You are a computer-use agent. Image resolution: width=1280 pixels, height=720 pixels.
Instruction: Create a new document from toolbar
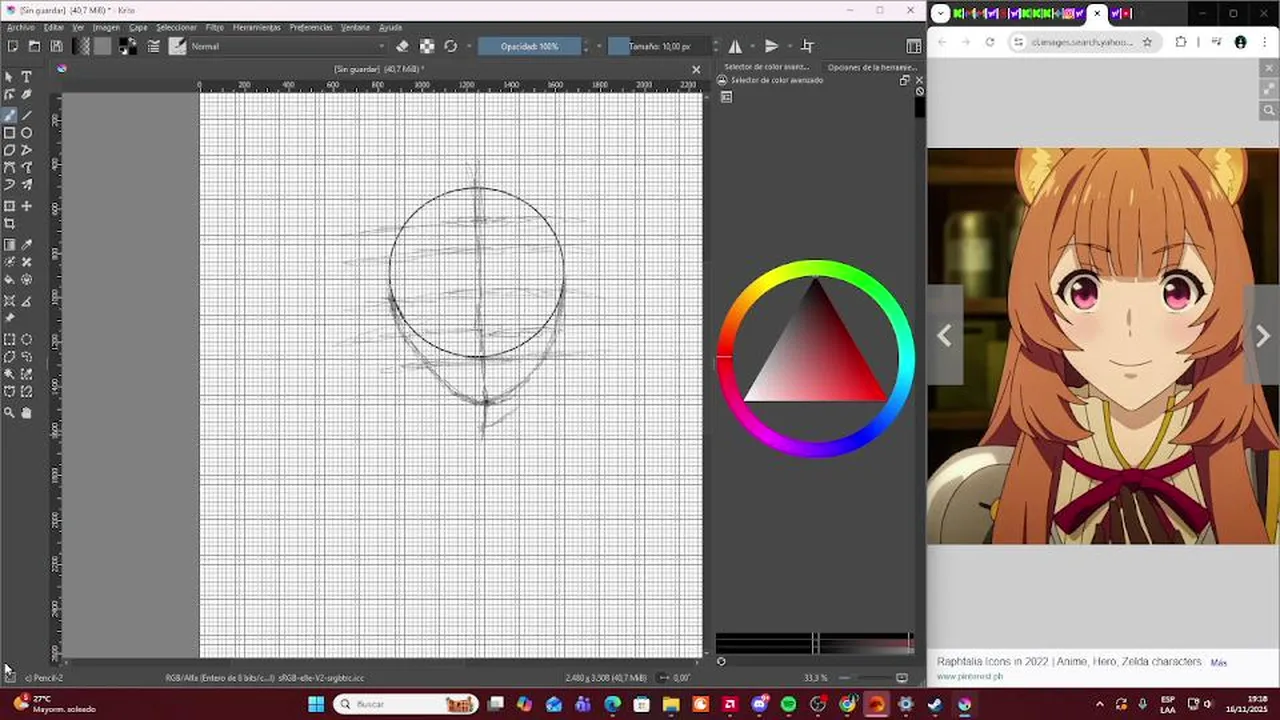[12, 46]
